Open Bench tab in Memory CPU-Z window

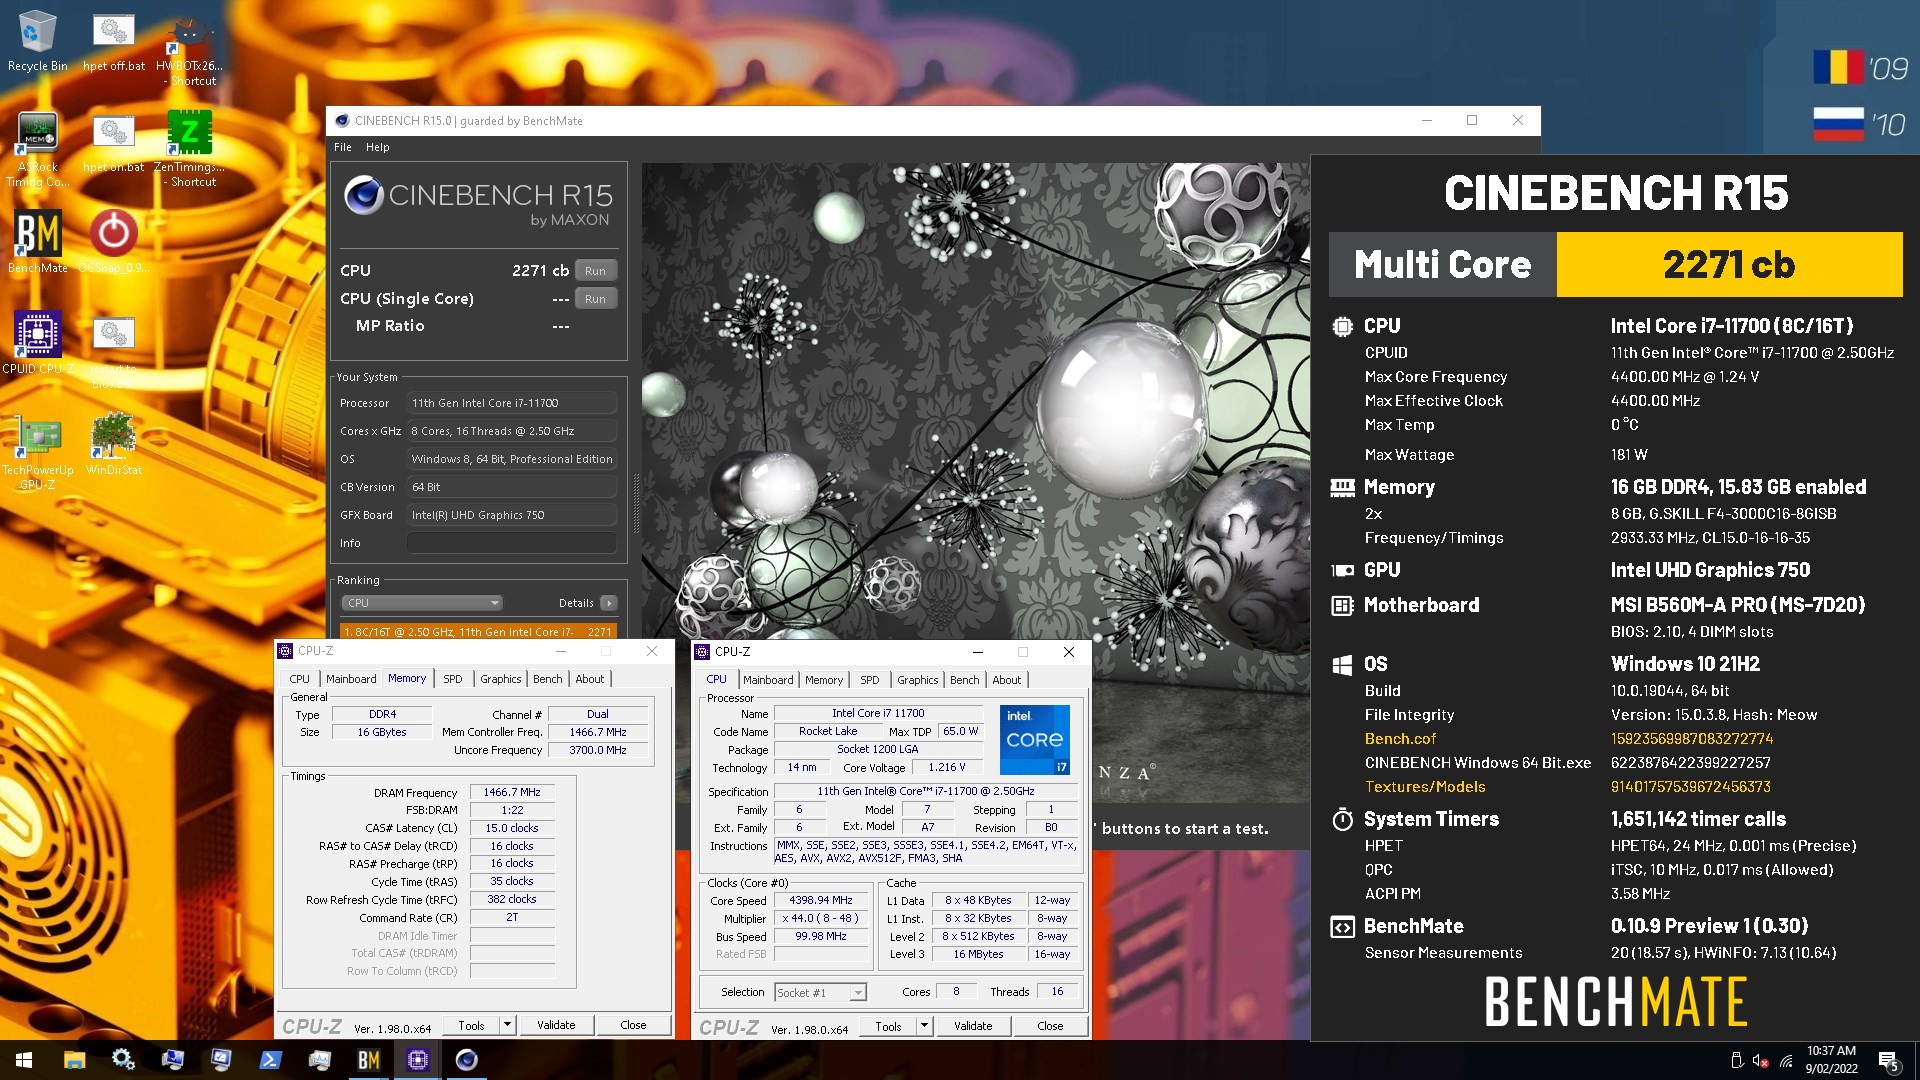[x=547, y=679]
